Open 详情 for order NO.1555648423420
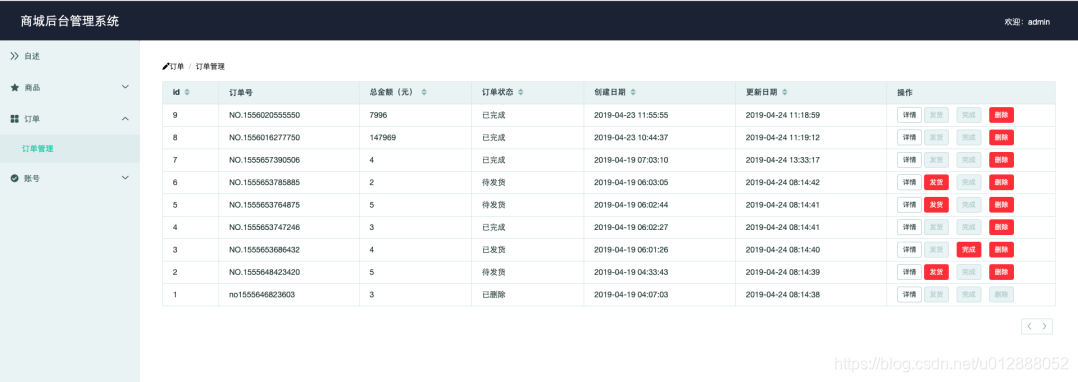1078x382 pixels. [909, 272]
